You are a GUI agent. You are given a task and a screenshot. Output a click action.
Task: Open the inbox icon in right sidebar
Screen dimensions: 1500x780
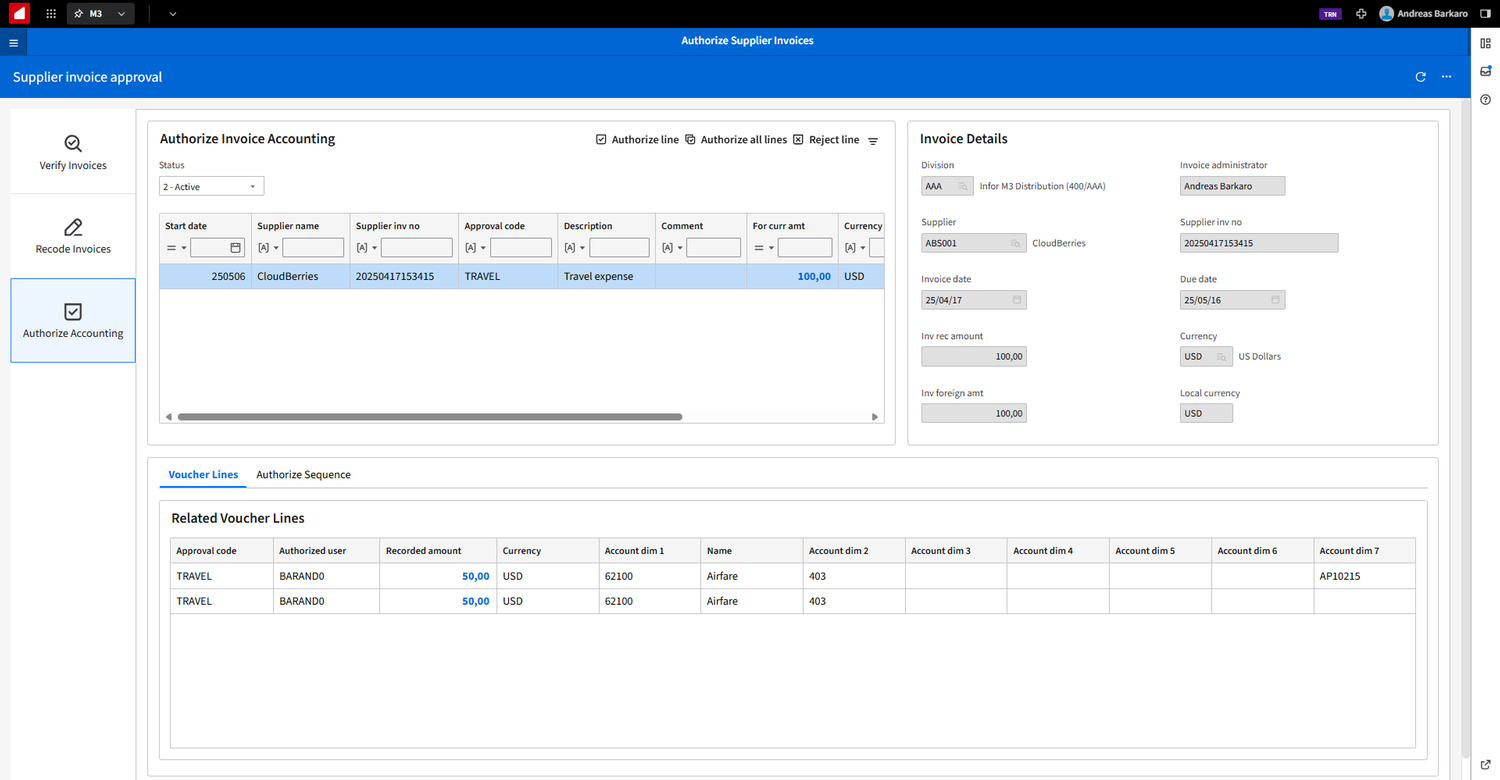(1485, 71)
